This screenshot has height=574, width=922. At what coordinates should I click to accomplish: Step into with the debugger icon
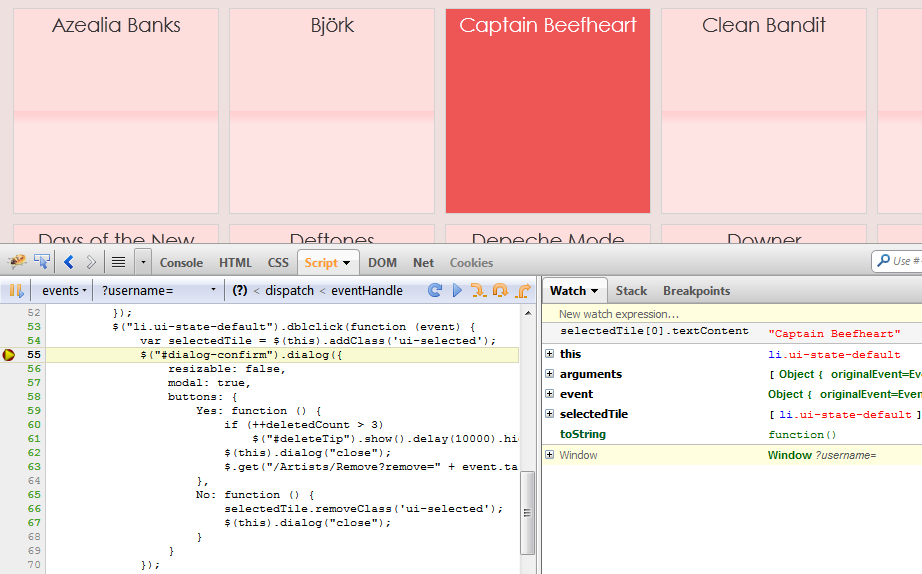479,290
